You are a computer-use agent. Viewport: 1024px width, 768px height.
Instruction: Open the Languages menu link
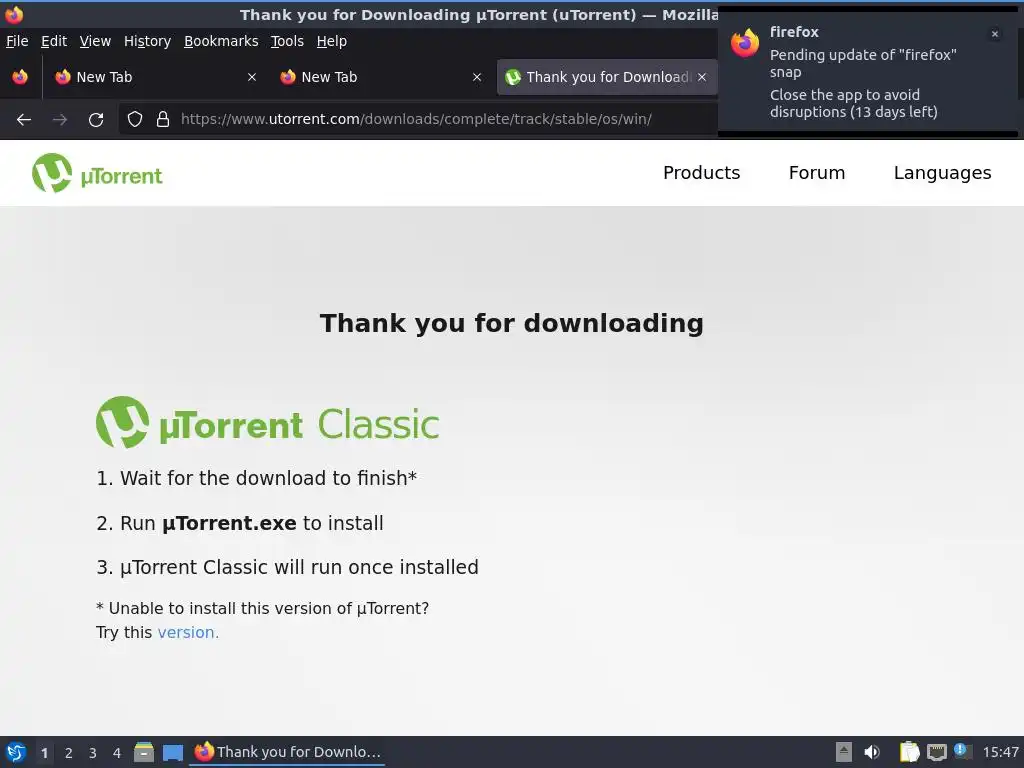(x=942, y=173)
